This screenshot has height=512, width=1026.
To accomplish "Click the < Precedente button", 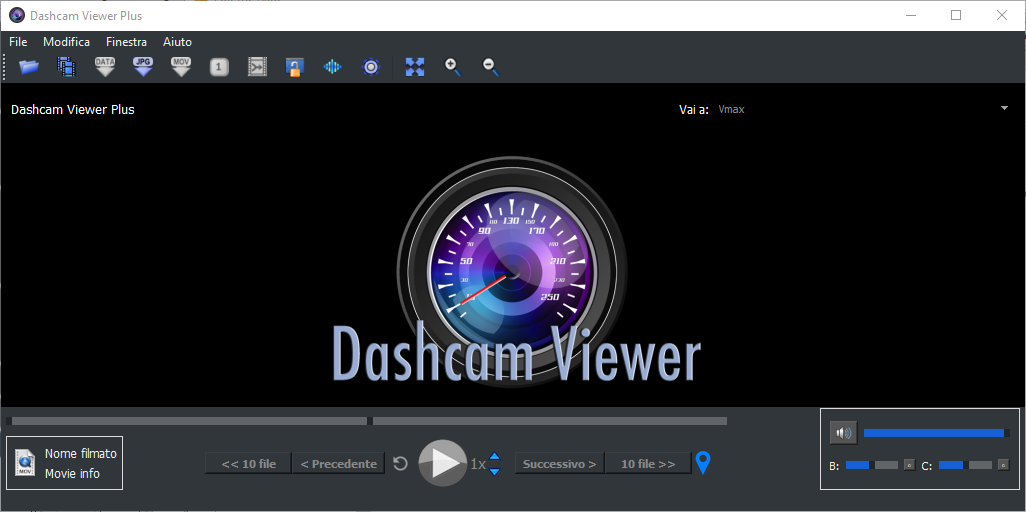I will coord(338,464).
